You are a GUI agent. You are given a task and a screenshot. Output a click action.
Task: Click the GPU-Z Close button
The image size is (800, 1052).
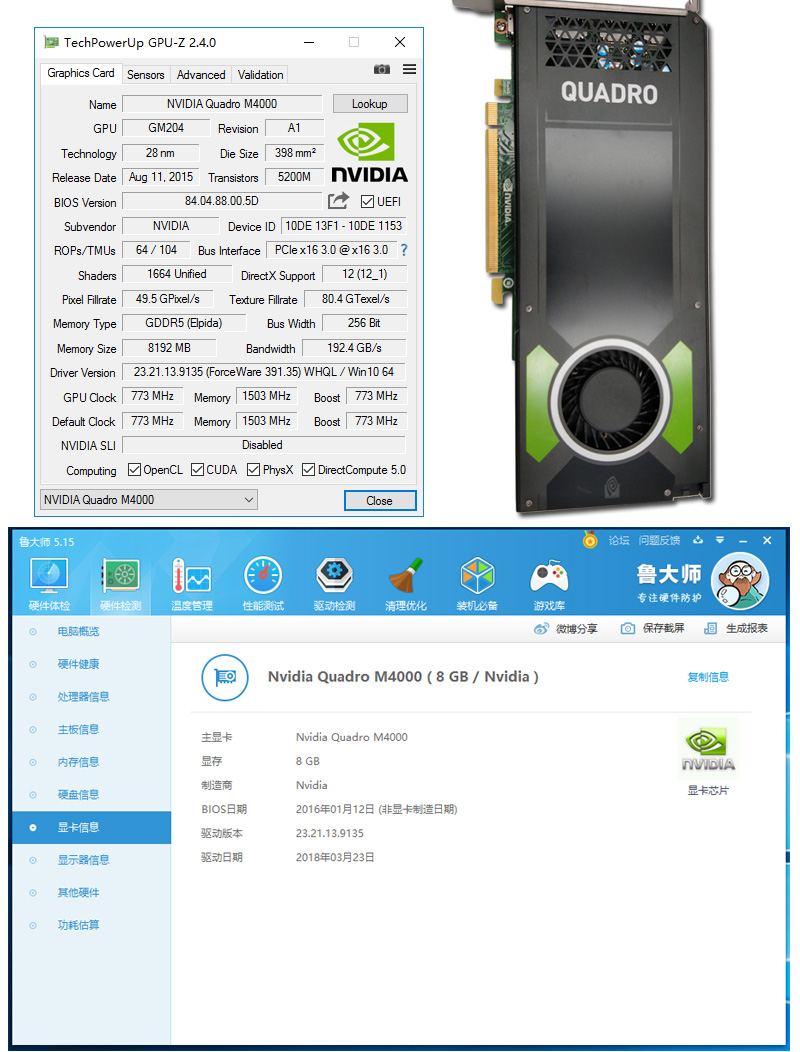[x=380, y=501]
